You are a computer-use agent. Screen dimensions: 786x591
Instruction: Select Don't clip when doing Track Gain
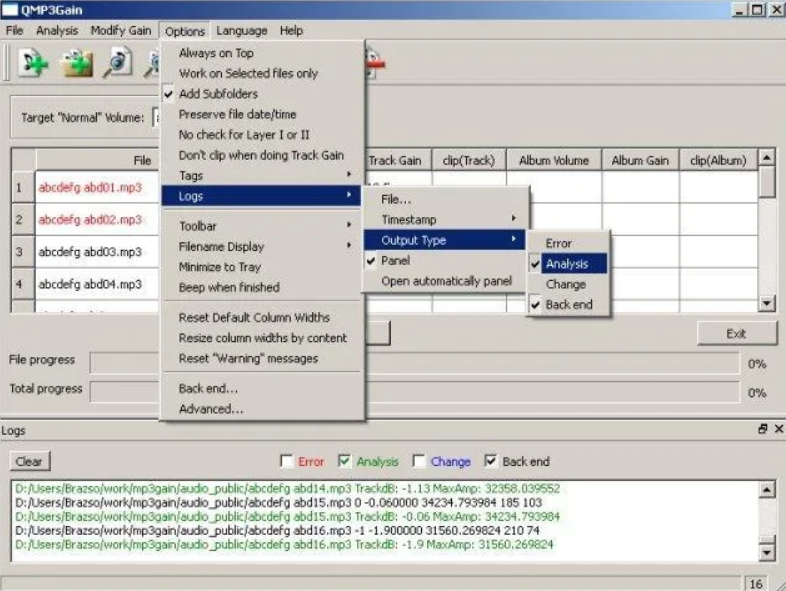point(261,155)
